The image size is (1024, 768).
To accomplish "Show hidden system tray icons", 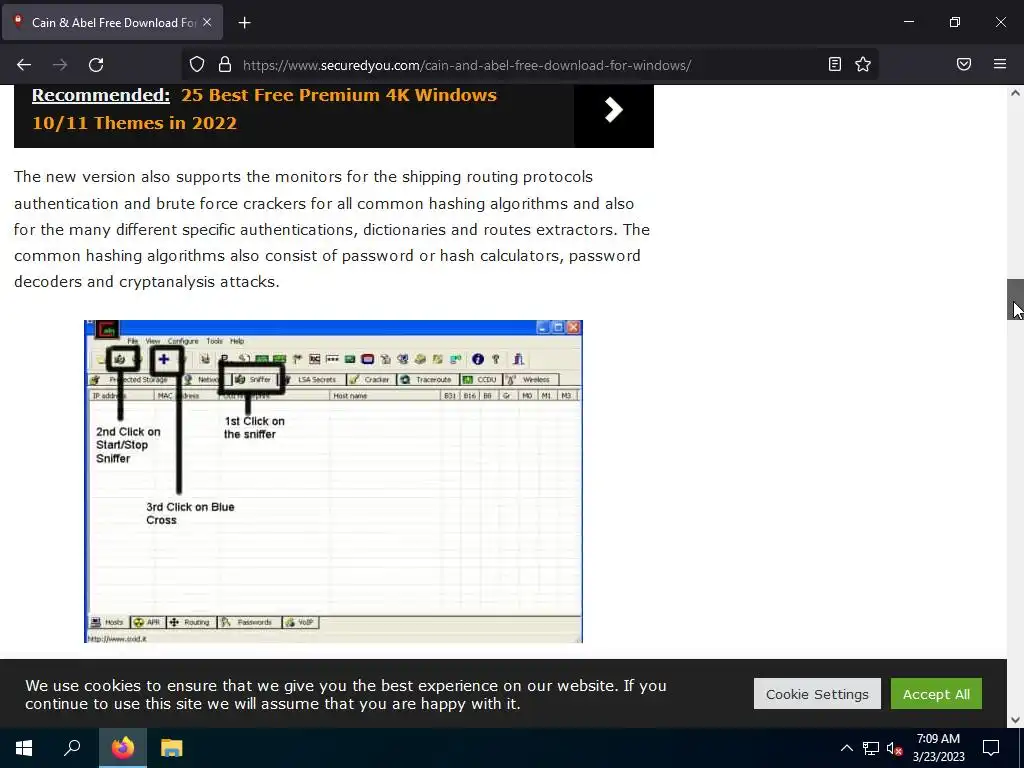I will point(846,748).
